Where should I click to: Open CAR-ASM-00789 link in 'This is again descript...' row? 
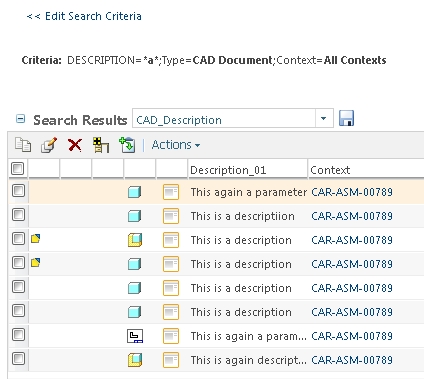352,360
